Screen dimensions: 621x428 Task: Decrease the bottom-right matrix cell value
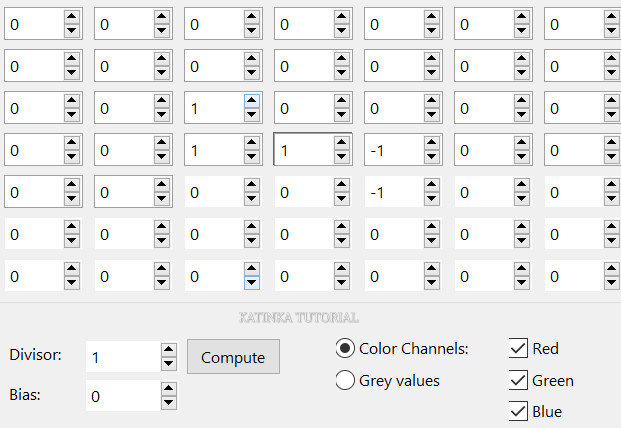coord(611,283)
